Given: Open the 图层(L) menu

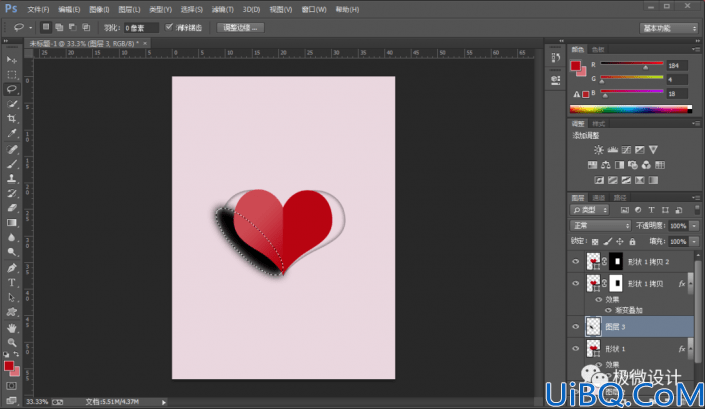Looking at the screenshot, I should click(x=129, y=9).
